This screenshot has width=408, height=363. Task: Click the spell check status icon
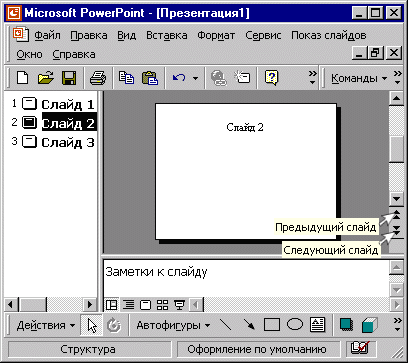click(361, 349)
